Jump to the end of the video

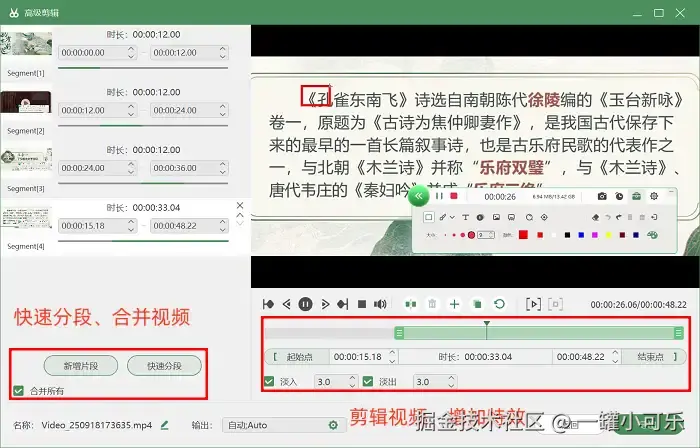click(343, 304)
